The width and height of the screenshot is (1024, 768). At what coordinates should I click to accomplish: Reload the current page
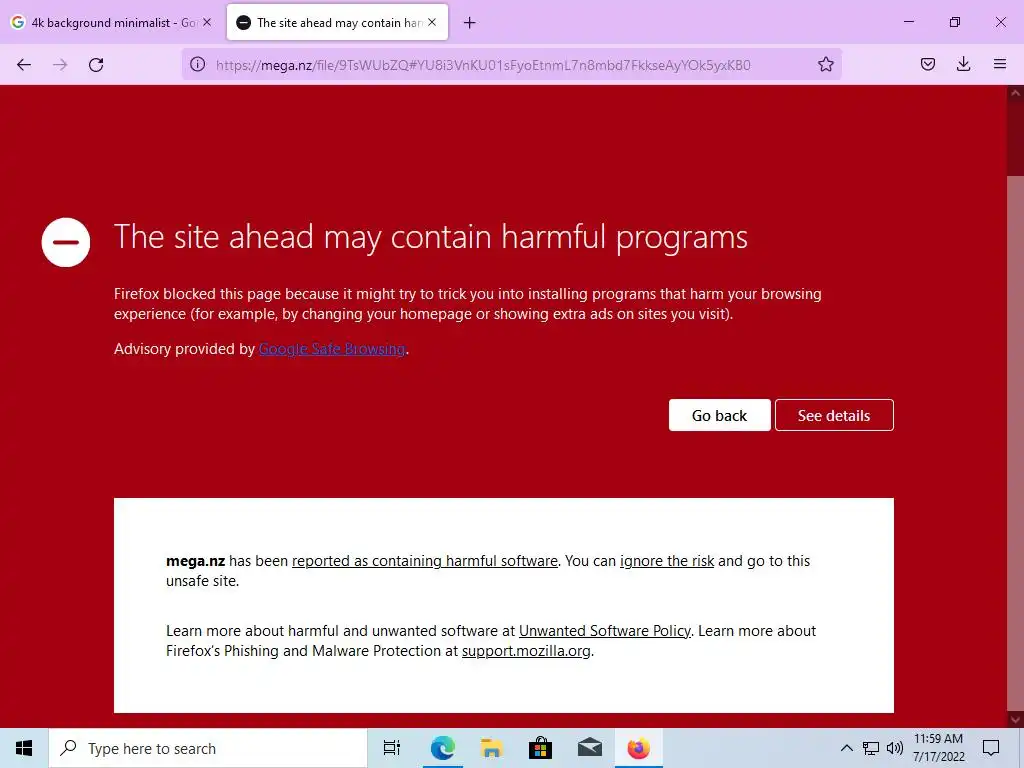pos(96,65)
